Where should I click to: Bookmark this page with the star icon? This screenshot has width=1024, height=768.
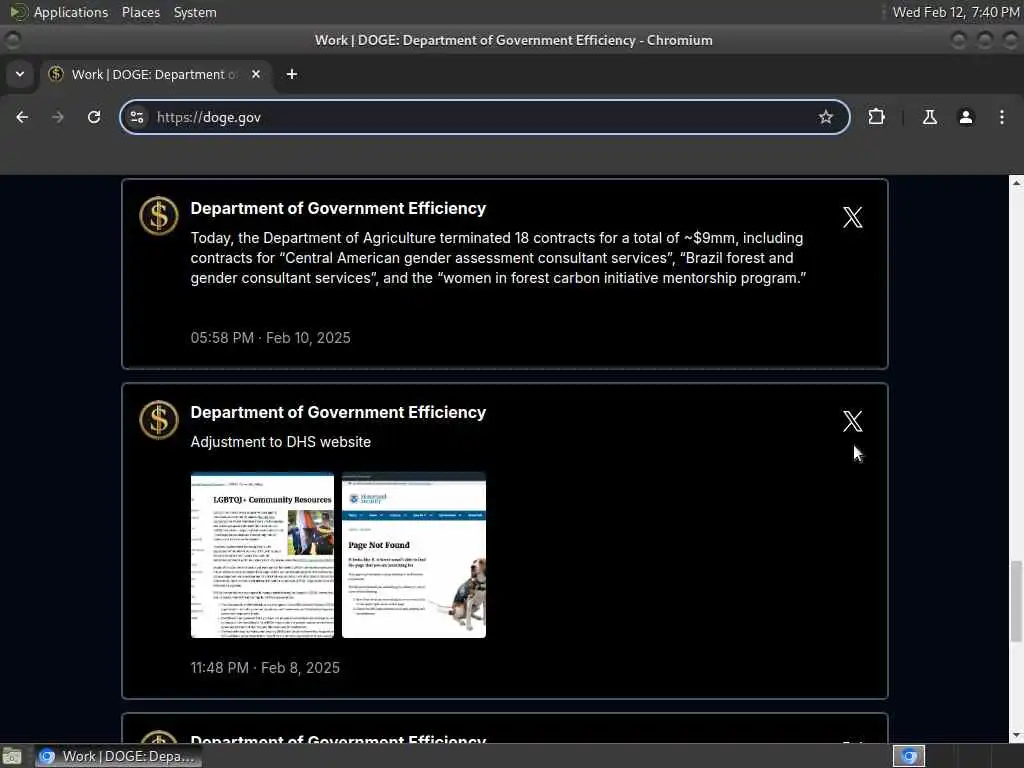point(825,117)
